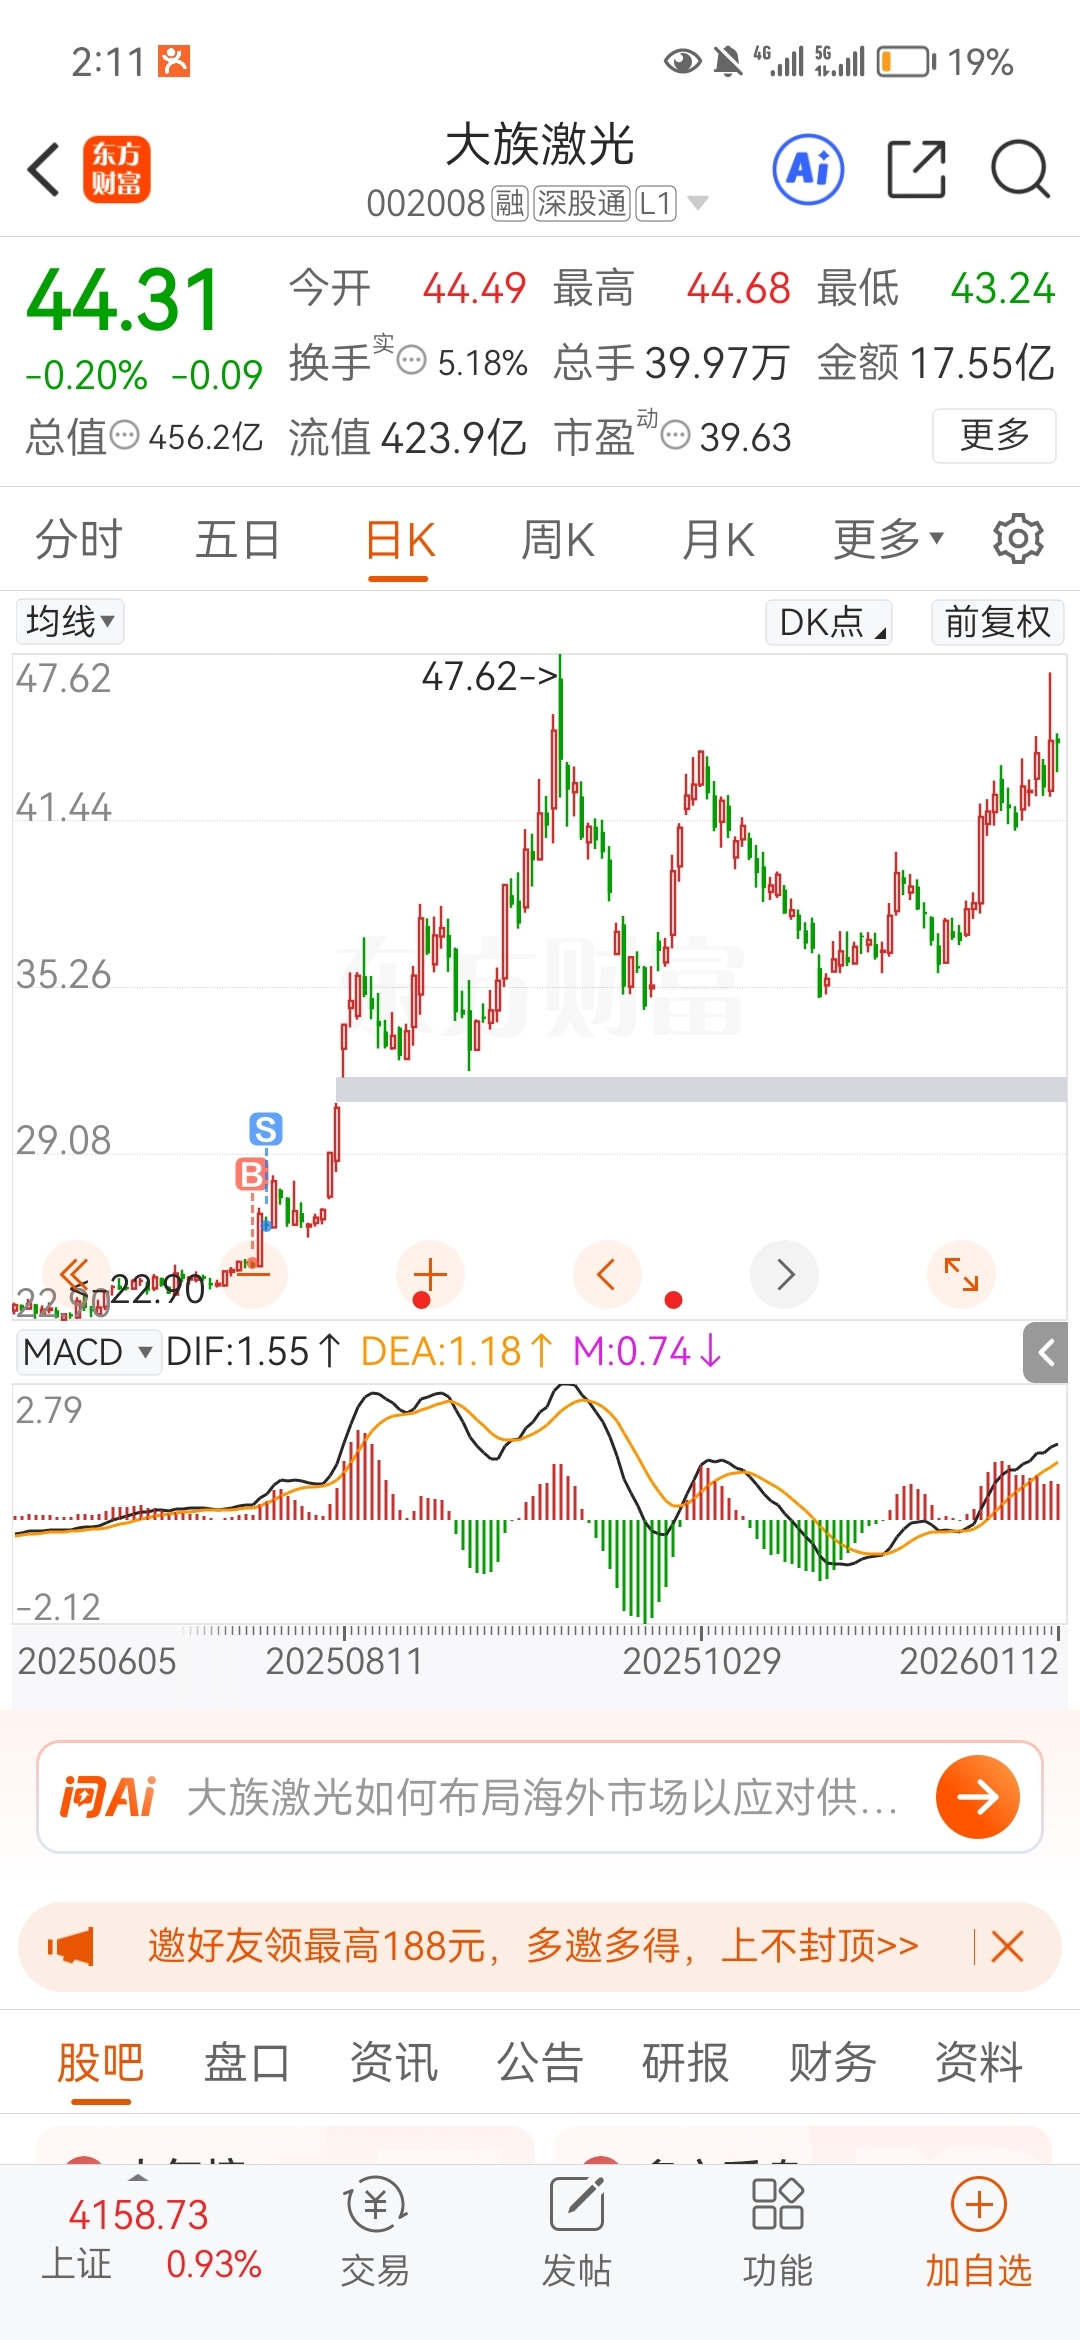Screen dimensions: 1080x2340
Task: Tap the 融 margin tag
Action: (510, 204)
